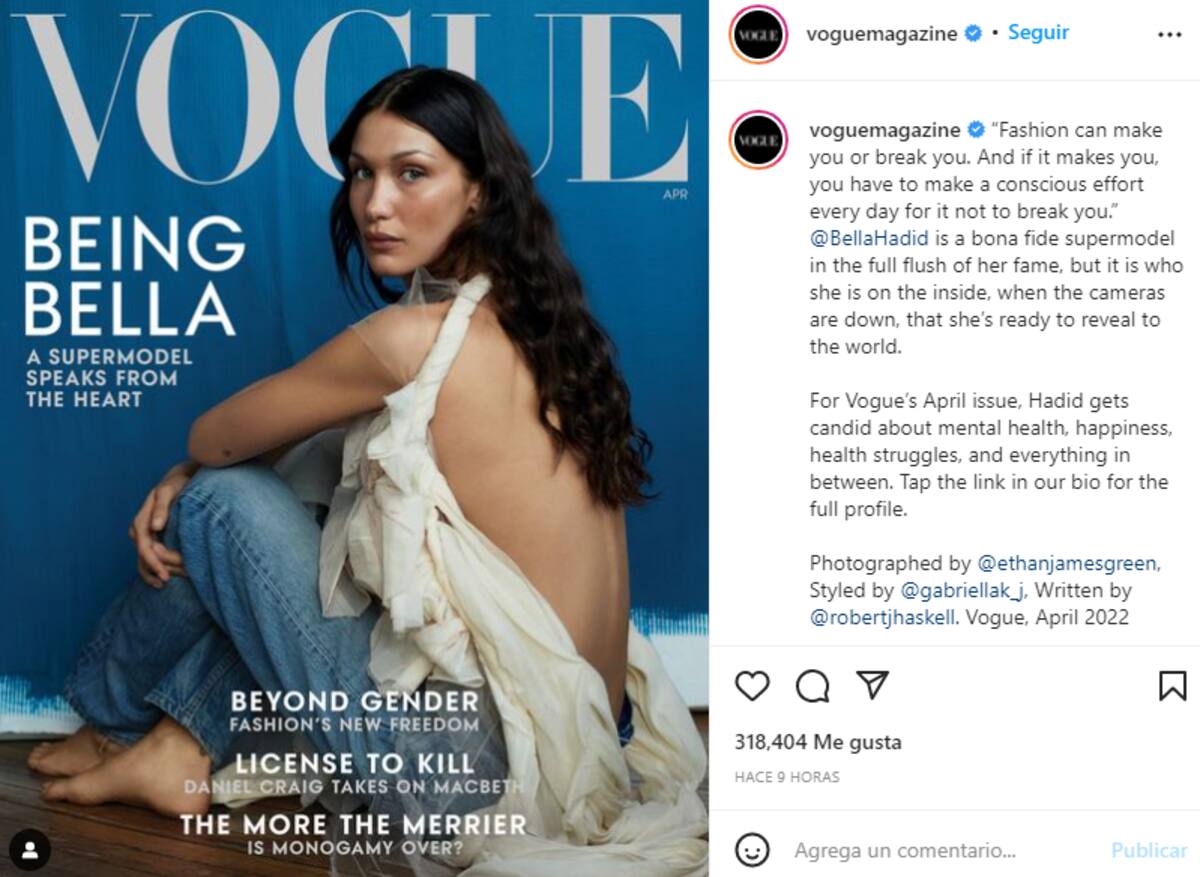Share the post via paper plane icon
Screen dimensions: 1200x877
[x=873, y=685]
